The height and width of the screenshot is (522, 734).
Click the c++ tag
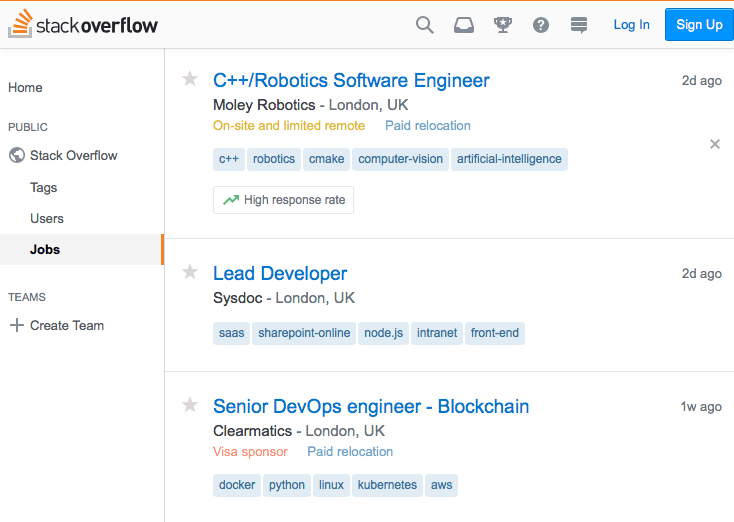coord(229,159)
